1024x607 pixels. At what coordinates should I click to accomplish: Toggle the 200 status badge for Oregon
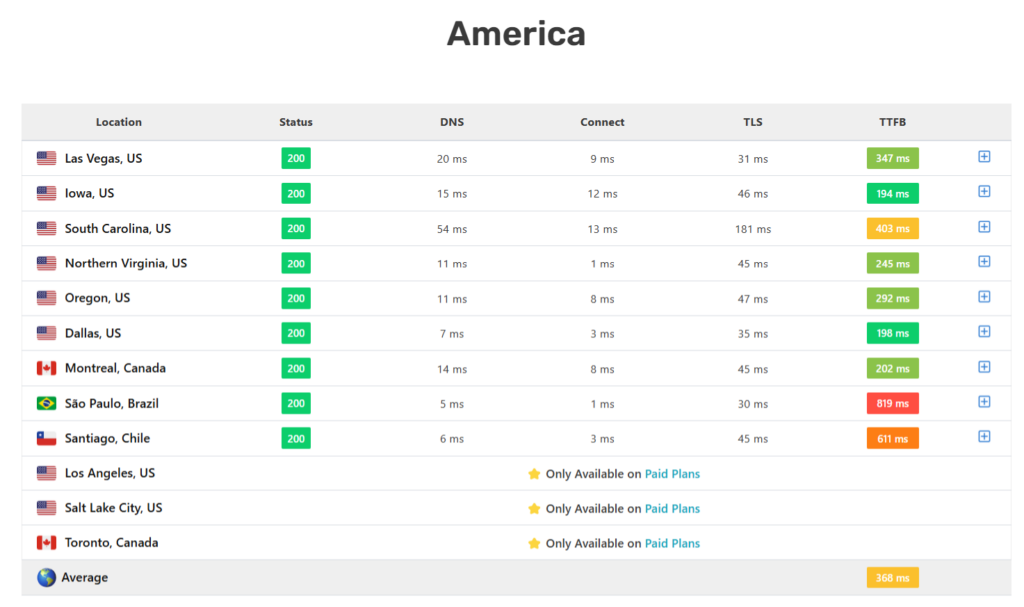point(295,298)
